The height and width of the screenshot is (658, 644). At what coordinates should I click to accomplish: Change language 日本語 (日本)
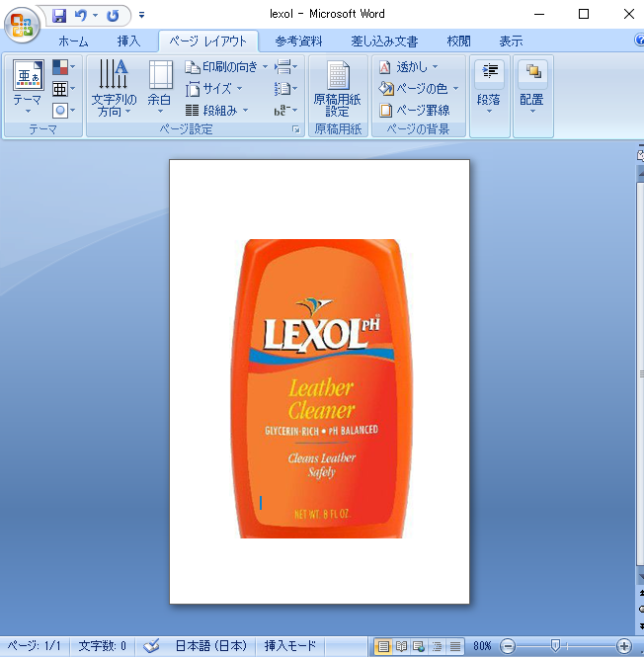coord(211,645)
